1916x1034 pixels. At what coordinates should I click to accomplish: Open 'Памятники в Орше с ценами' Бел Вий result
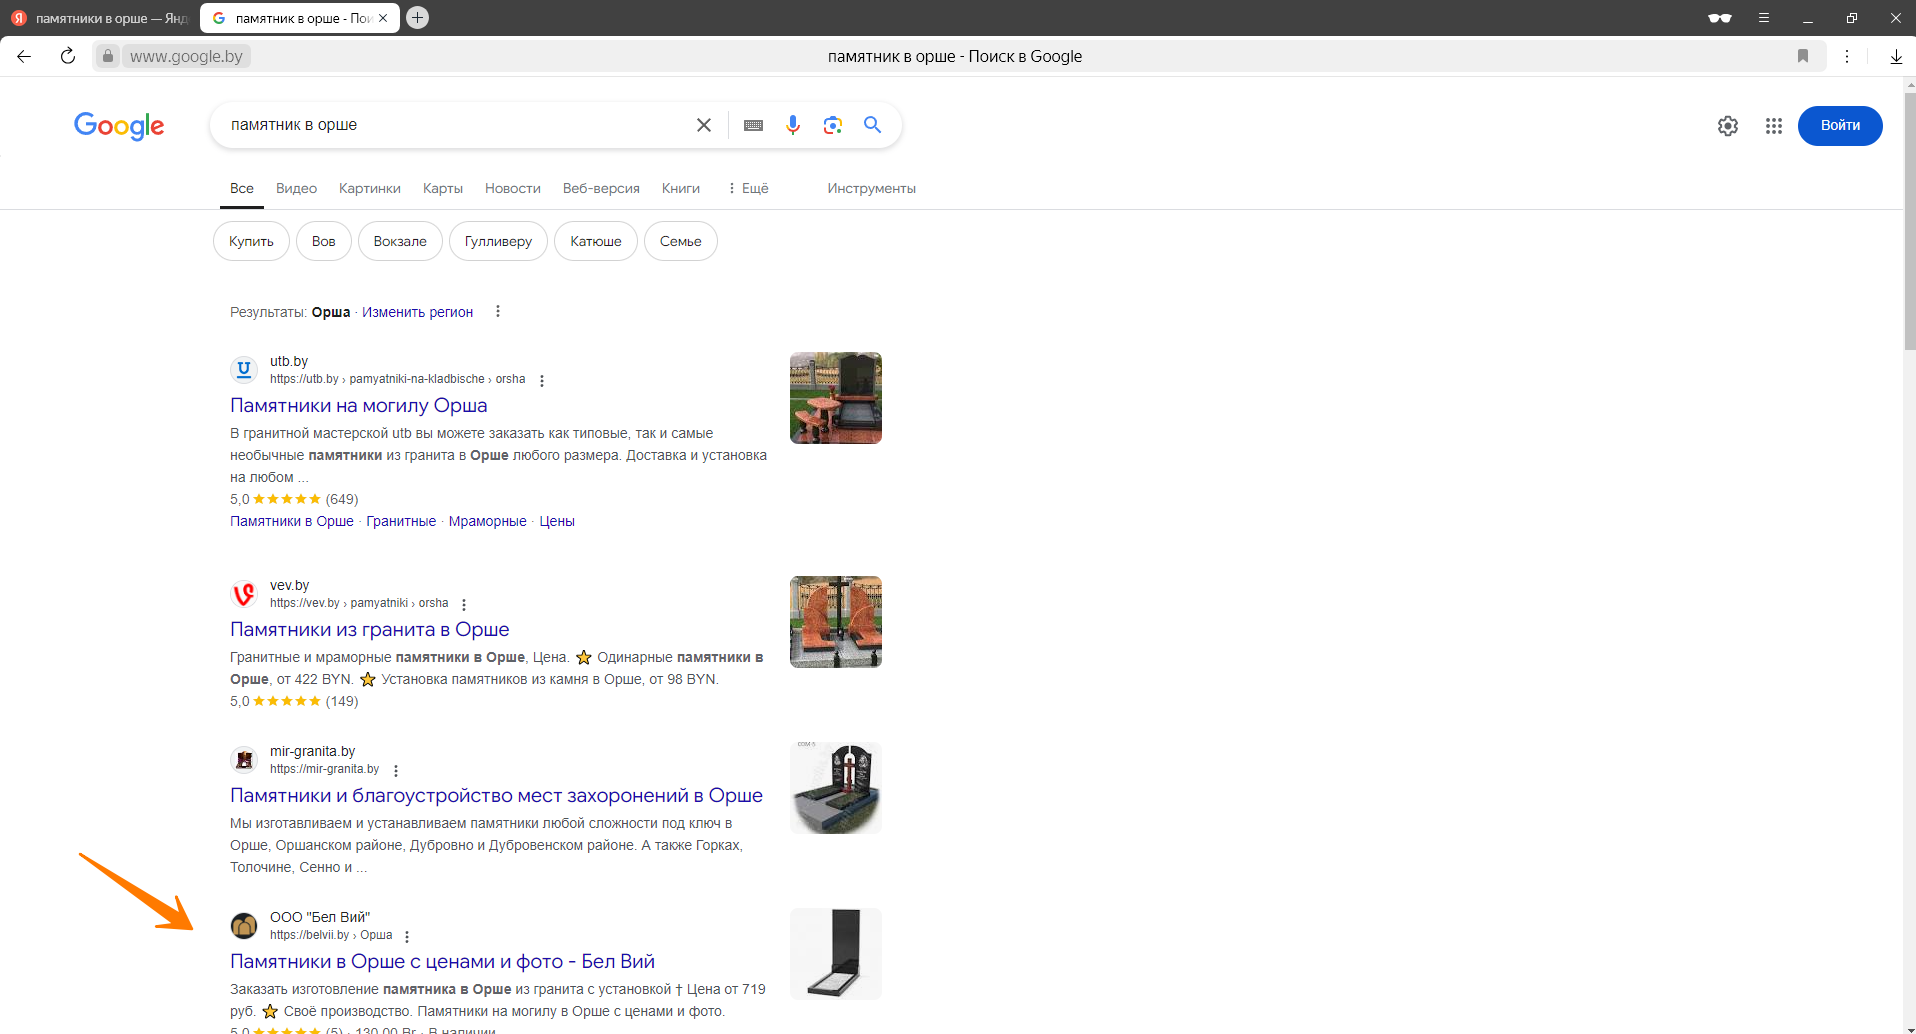[442, 961]
